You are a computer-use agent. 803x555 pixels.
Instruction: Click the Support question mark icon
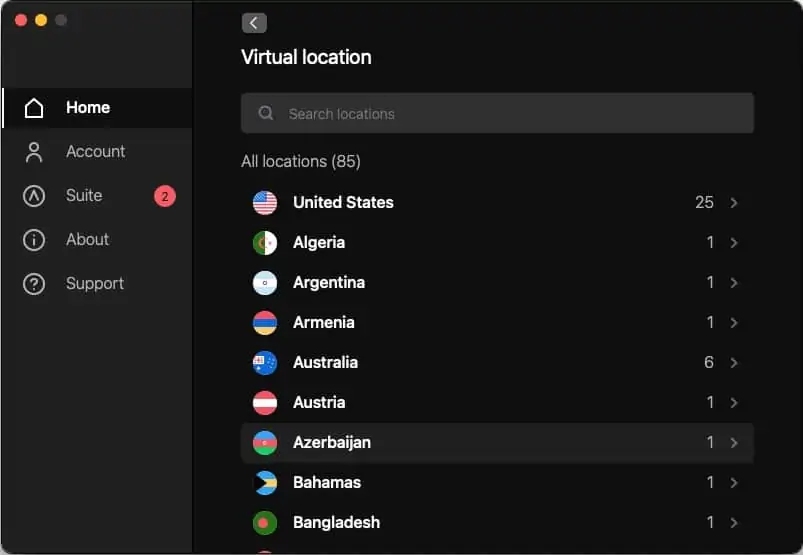(x=34, y=284)
